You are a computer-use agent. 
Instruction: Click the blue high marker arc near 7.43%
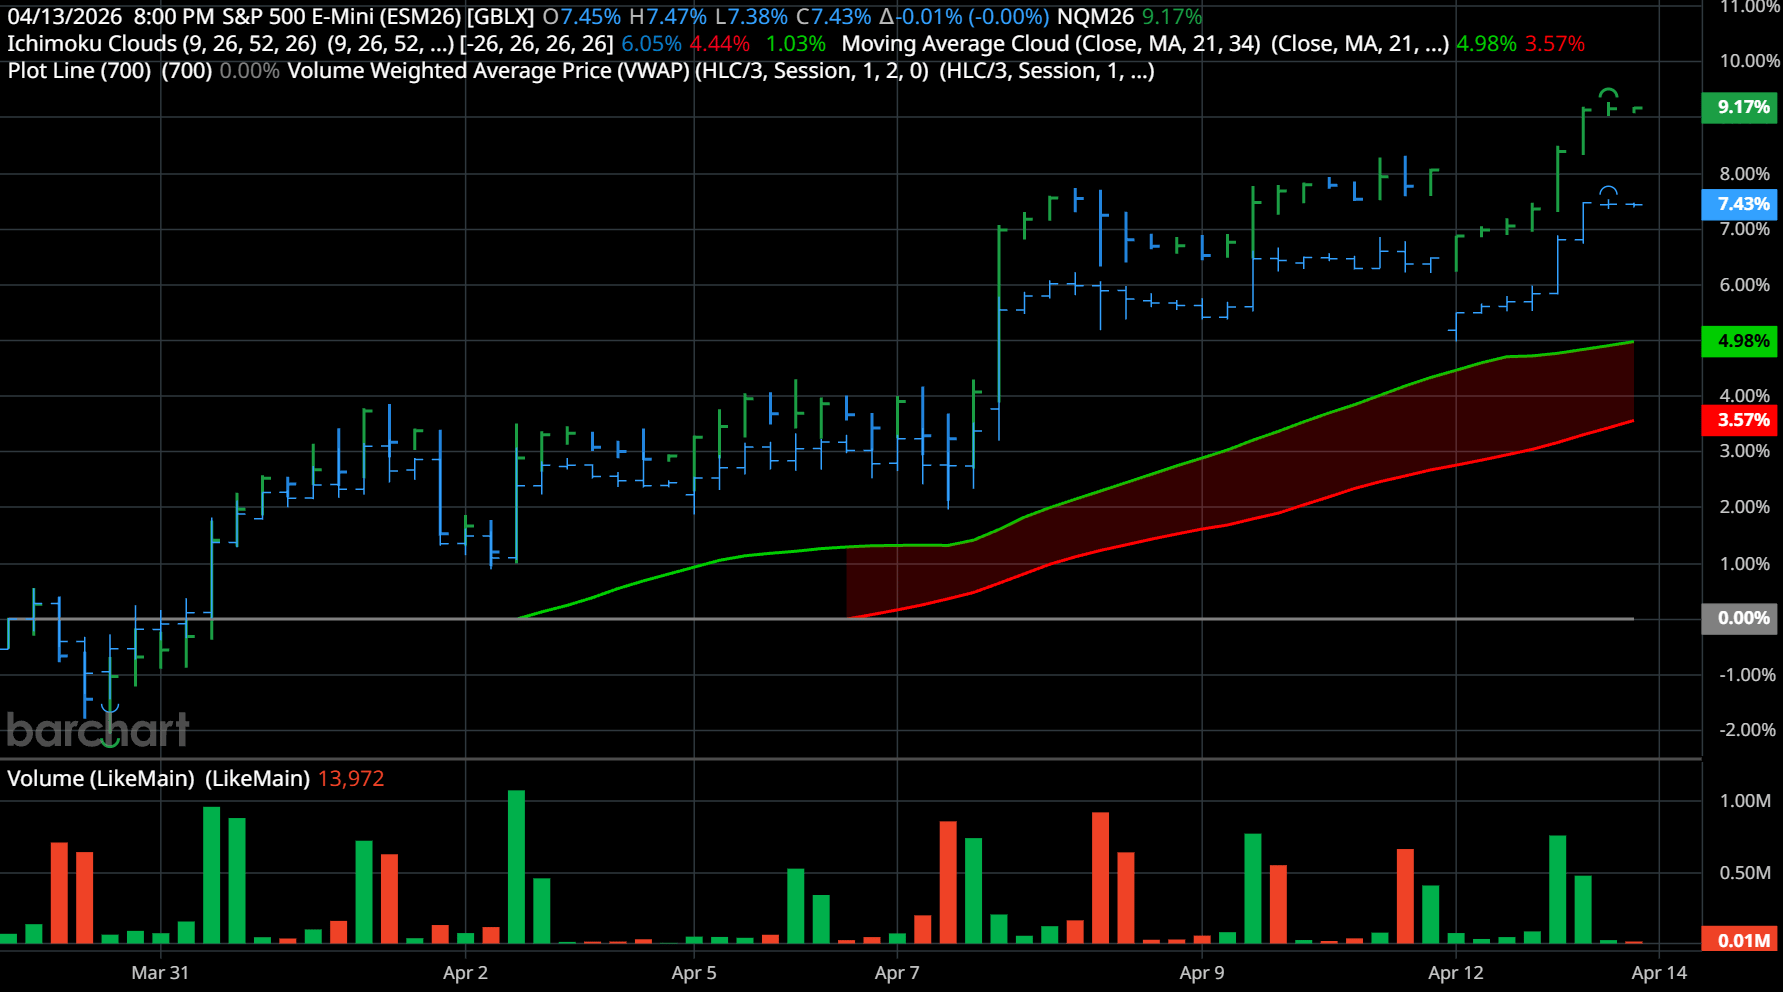pos(1608,191)
